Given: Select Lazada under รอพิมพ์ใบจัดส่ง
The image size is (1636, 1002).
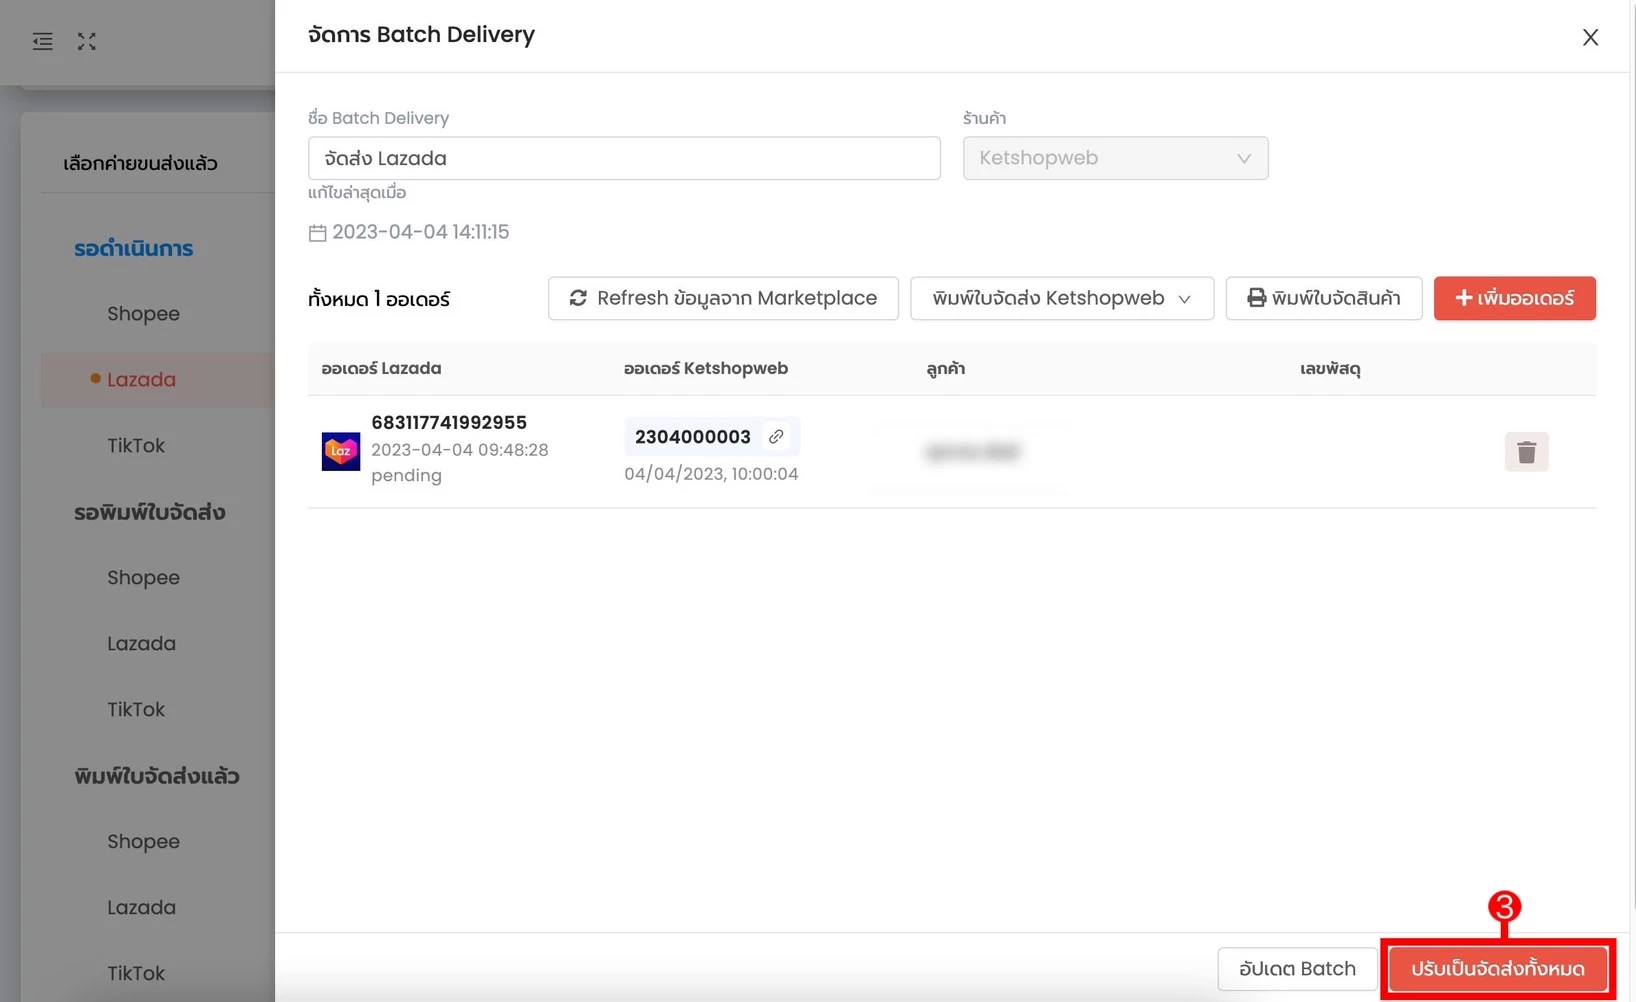Looking at the screenshot, I should click(x=141, y=644).
